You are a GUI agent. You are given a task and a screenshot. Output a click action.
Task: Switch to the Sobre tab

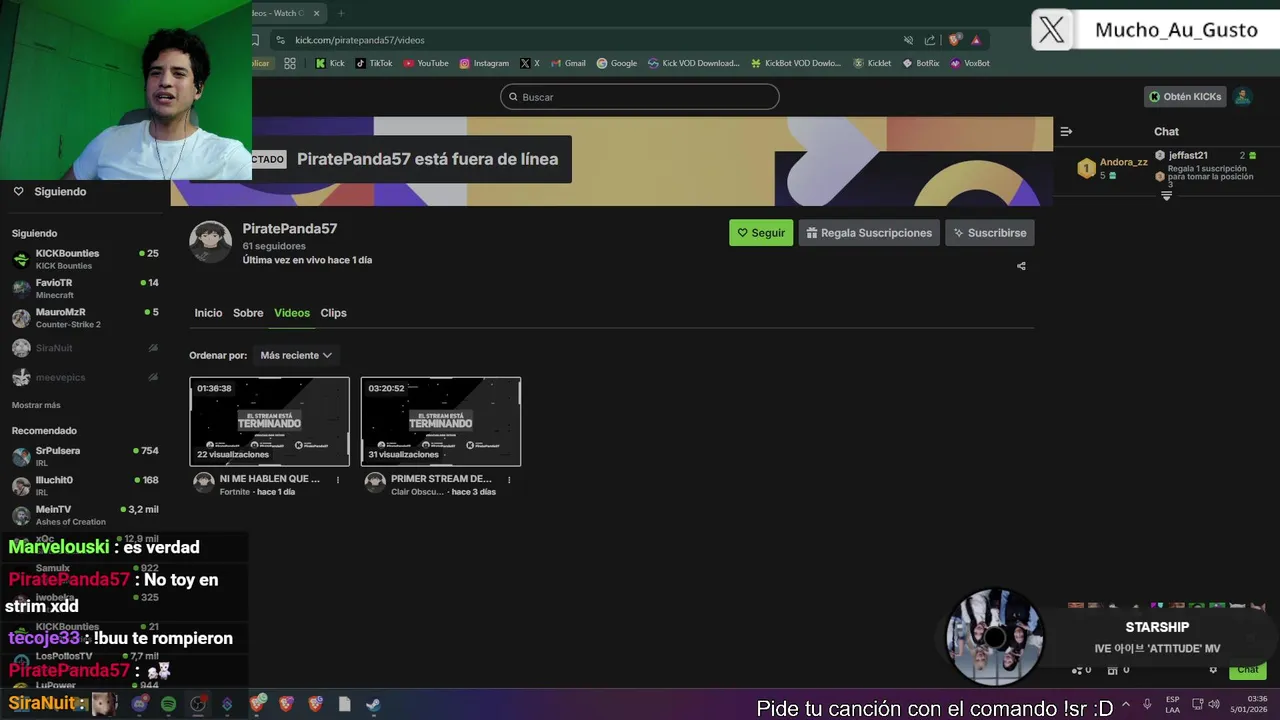pos(248,313)
